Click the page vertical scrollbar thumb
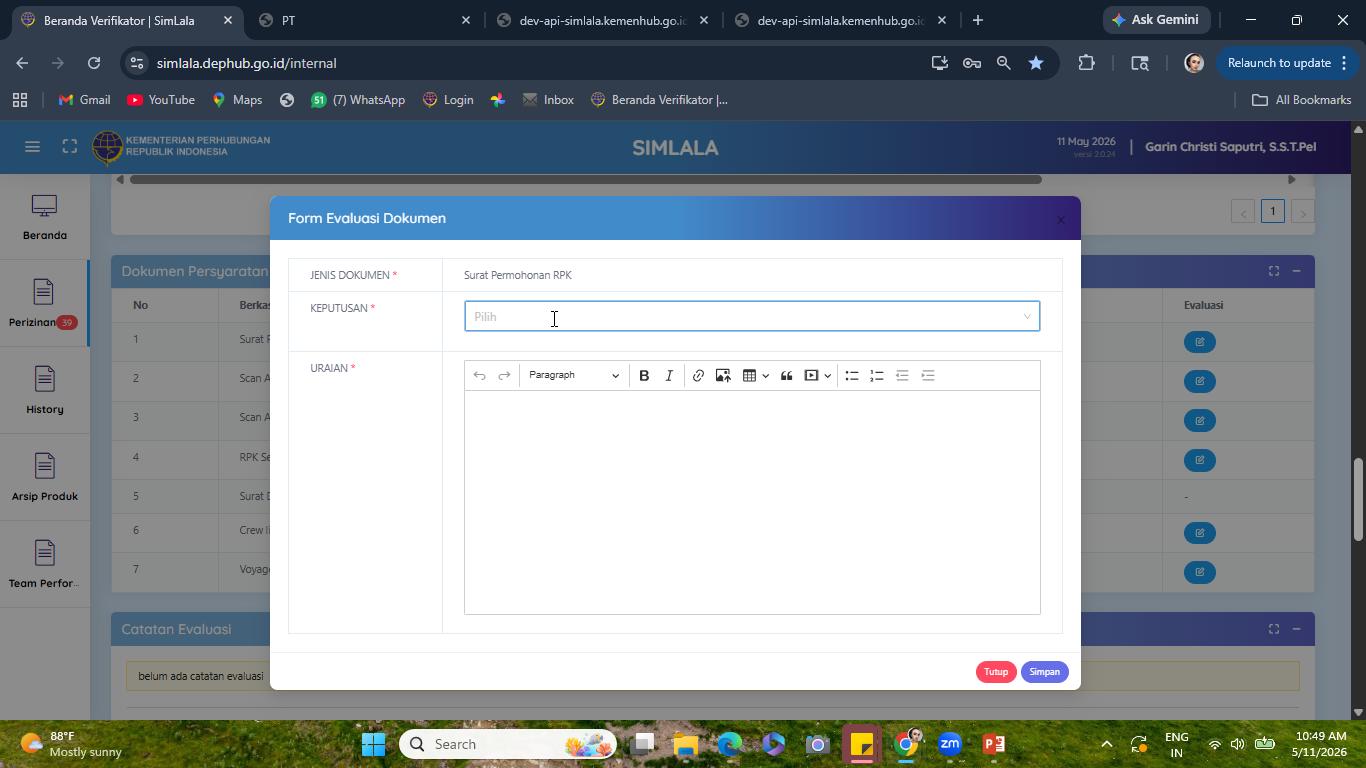This screenshot has height=768, width=1366. point(1358,499)
